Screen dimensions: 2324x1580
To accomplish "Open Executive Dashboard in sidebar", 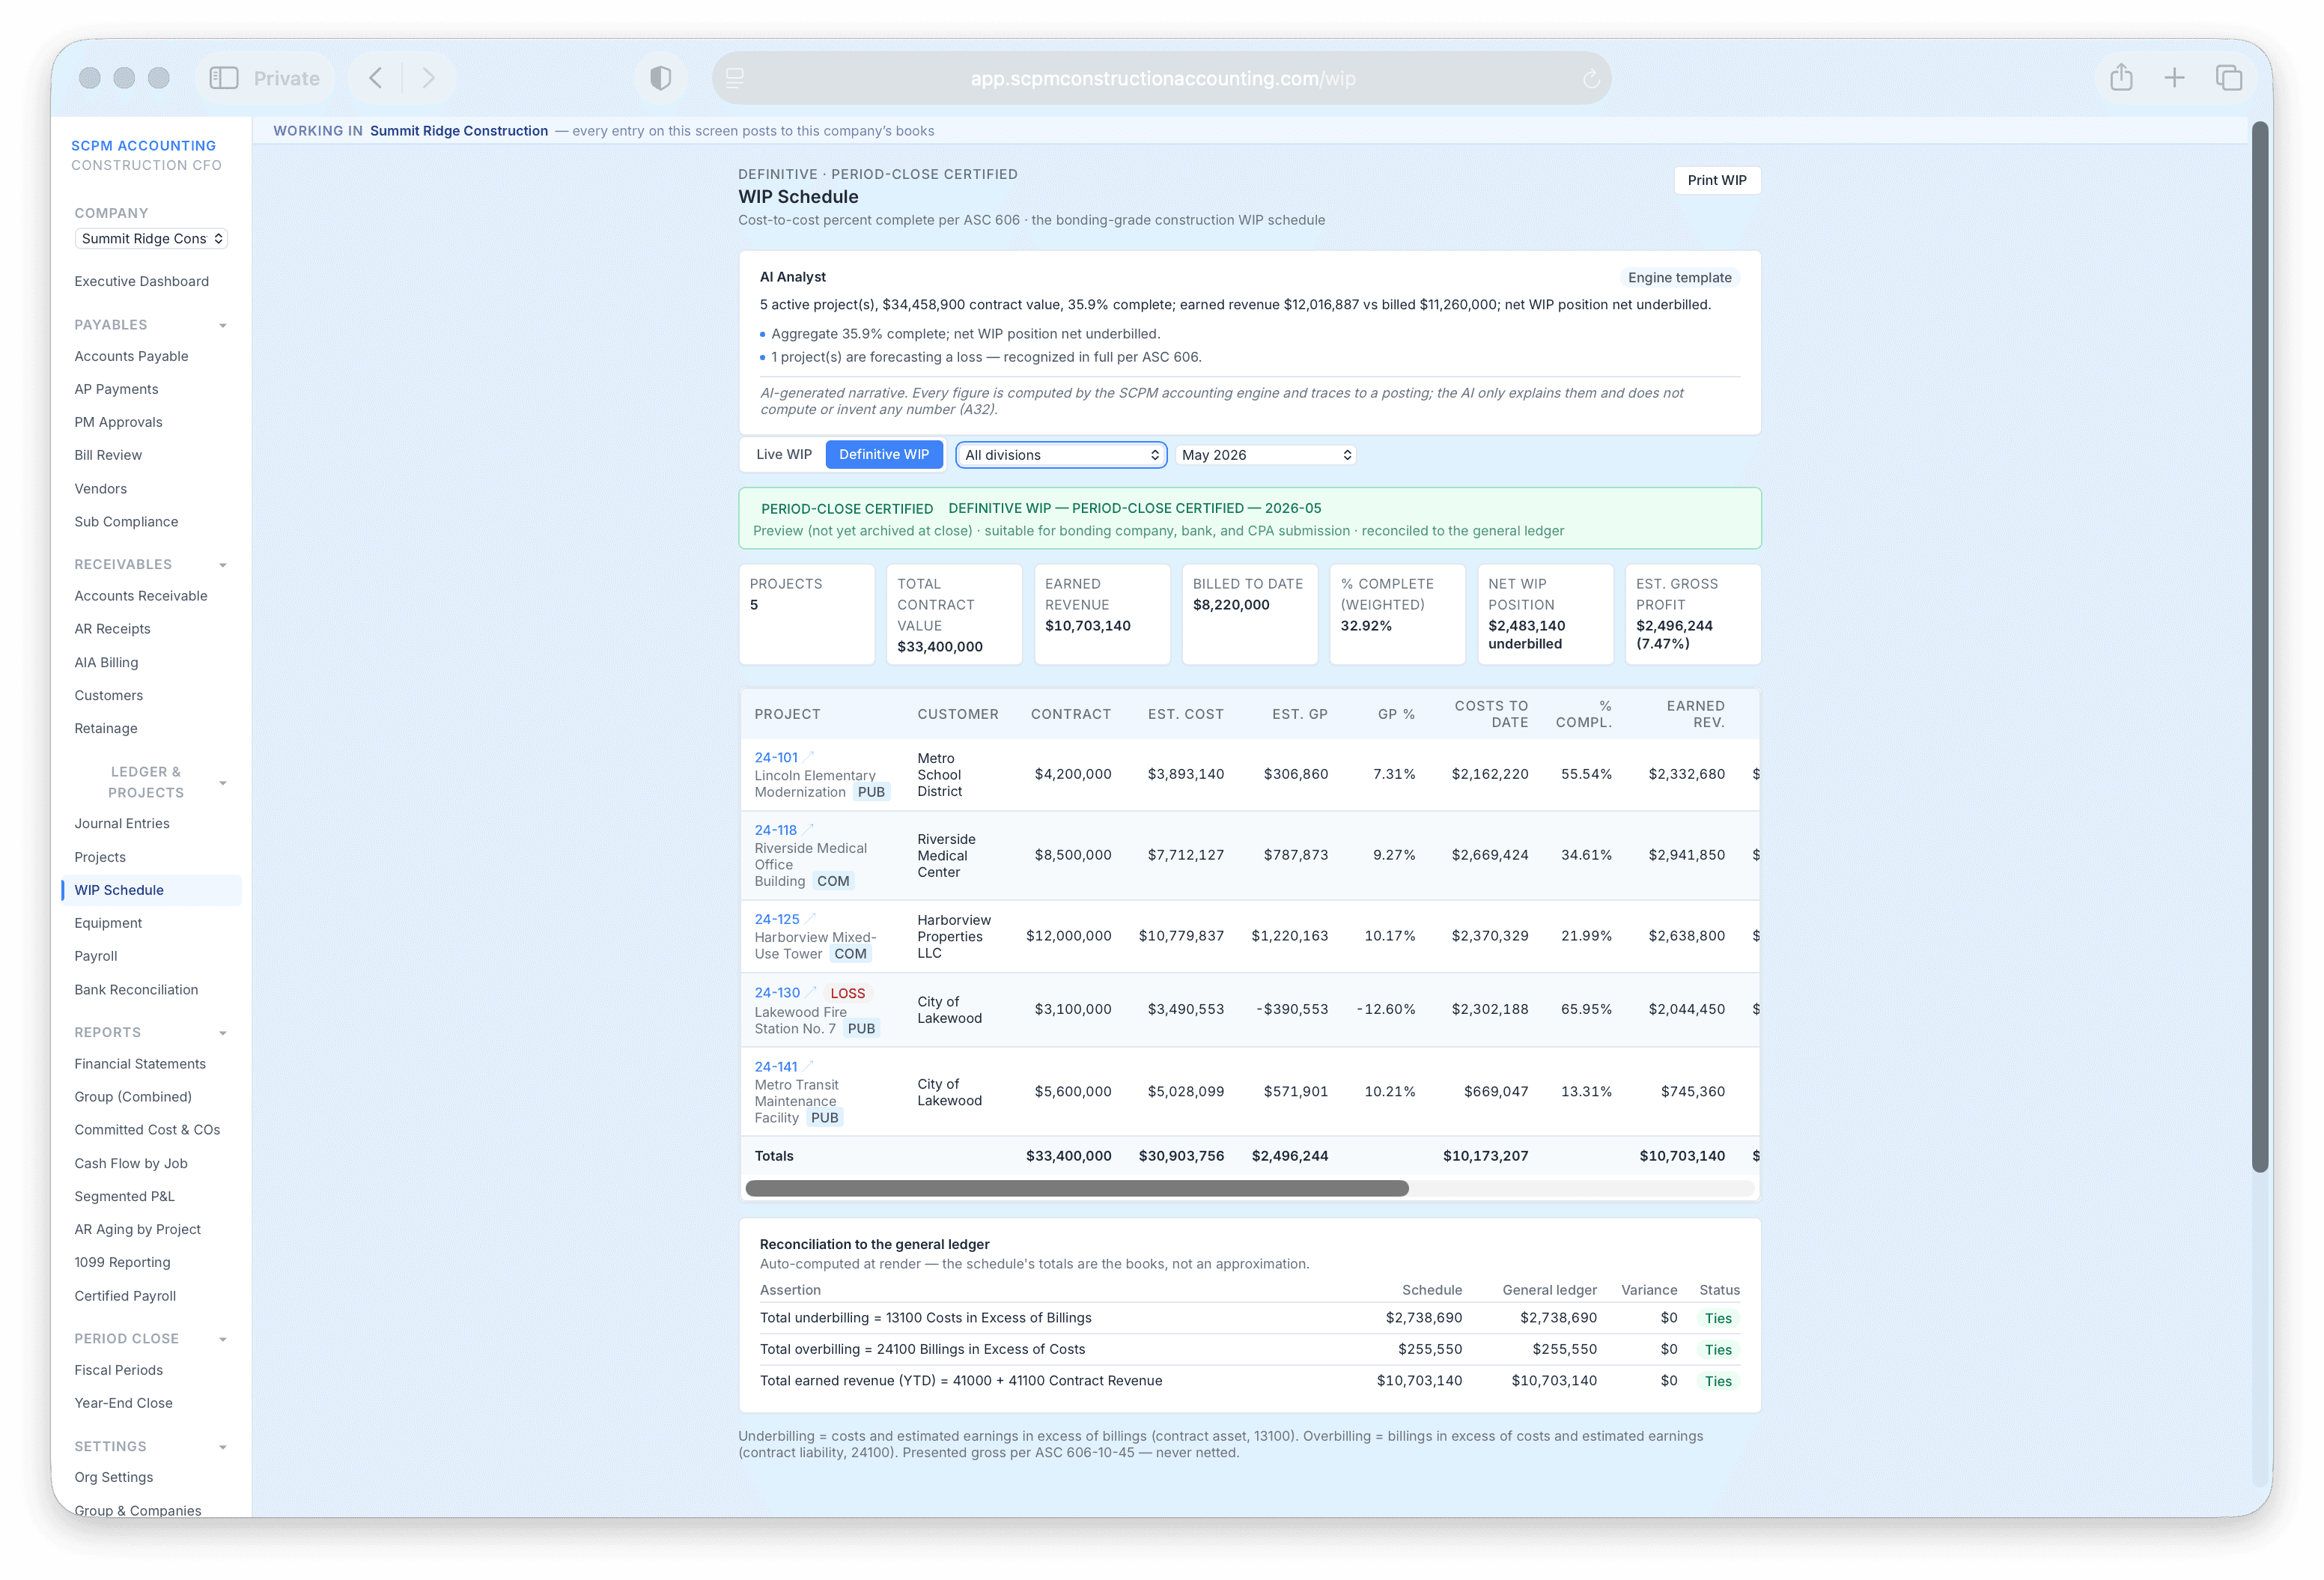I will [142, 281].
